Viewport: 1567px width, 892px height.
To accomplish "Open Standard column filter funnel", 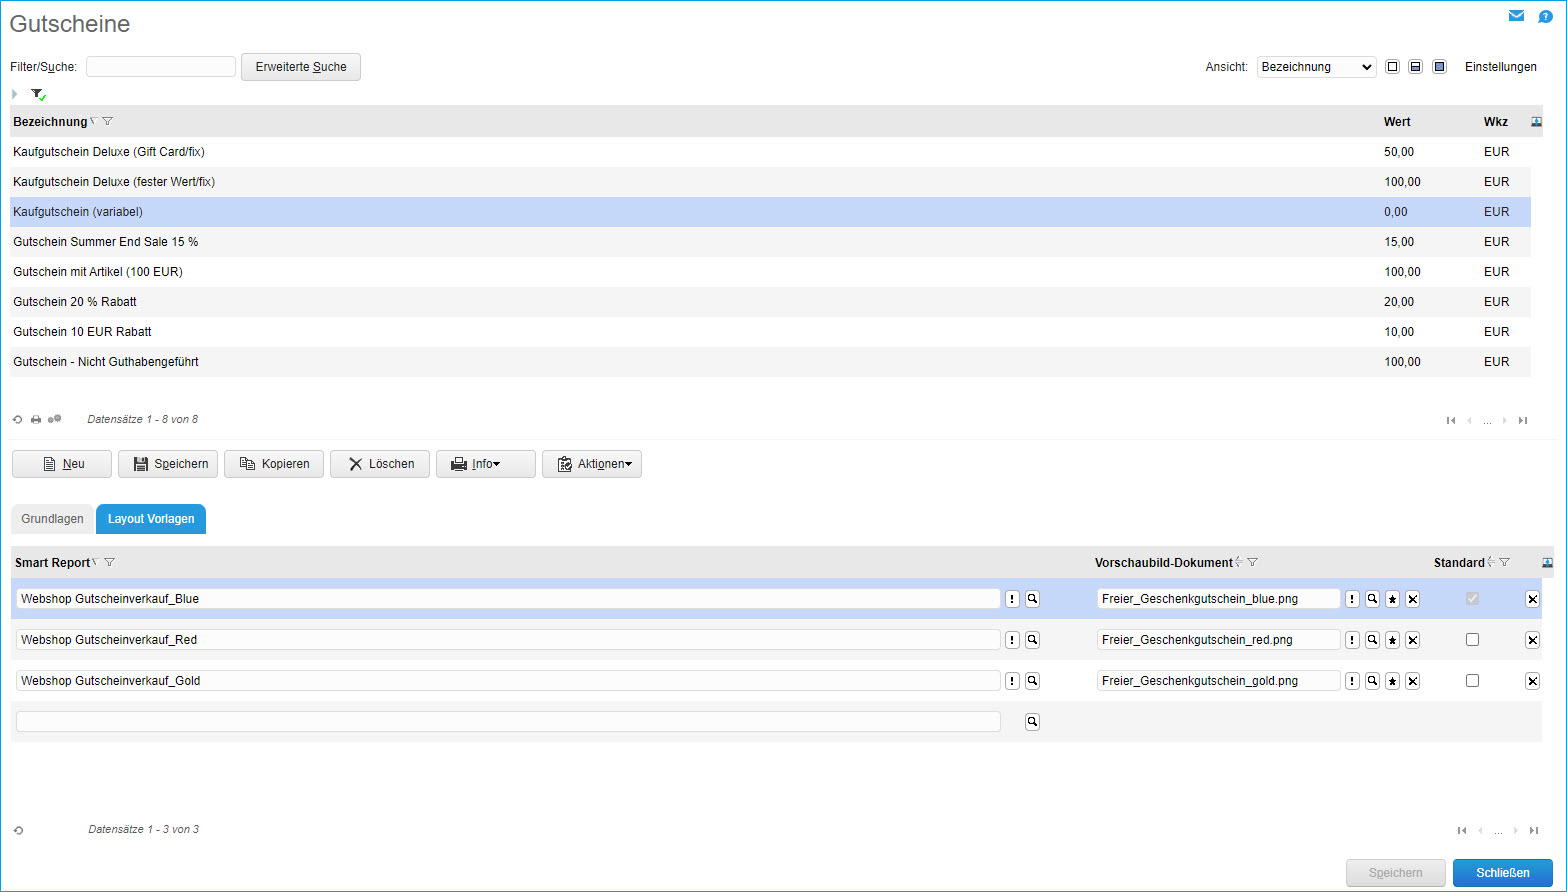I will pyautogui.click(x=1505, y=563).
